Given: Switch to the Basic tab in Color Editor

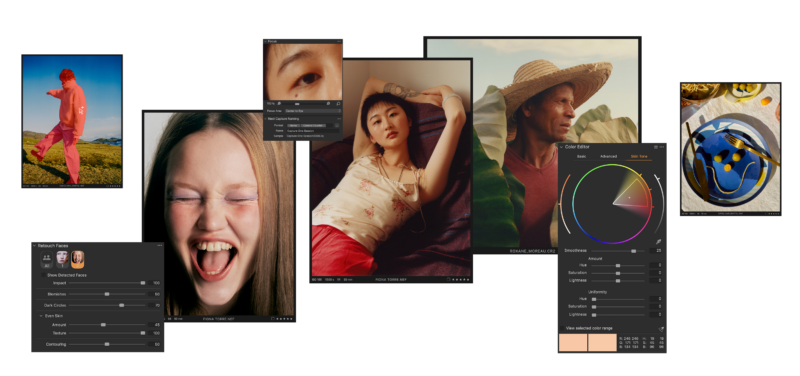Looking at the screenshot, I should click(581, 156).
